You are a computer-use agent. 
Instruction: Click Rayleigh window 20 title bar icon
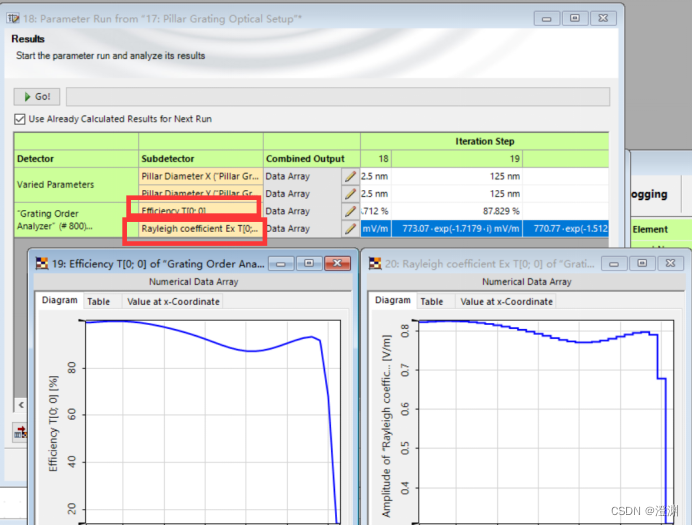(x=375, y=264)
